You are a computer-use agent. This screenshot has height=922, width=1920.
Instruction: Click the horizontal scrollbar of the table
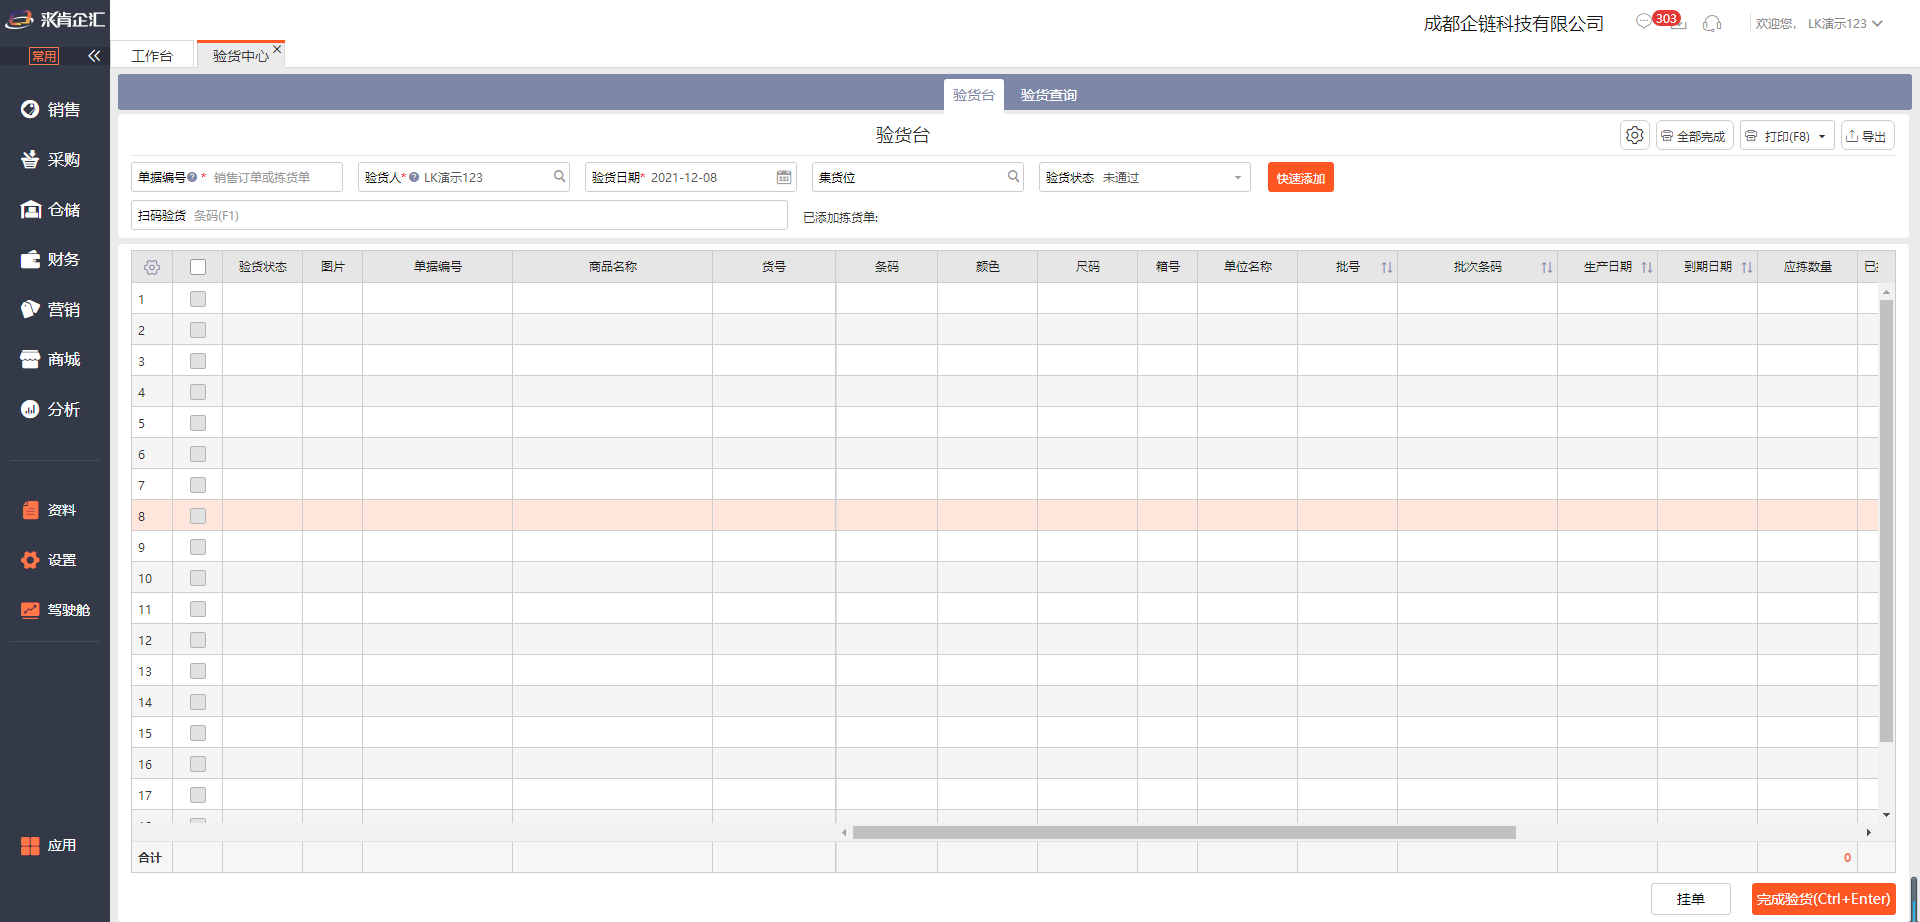(1184, 832)
